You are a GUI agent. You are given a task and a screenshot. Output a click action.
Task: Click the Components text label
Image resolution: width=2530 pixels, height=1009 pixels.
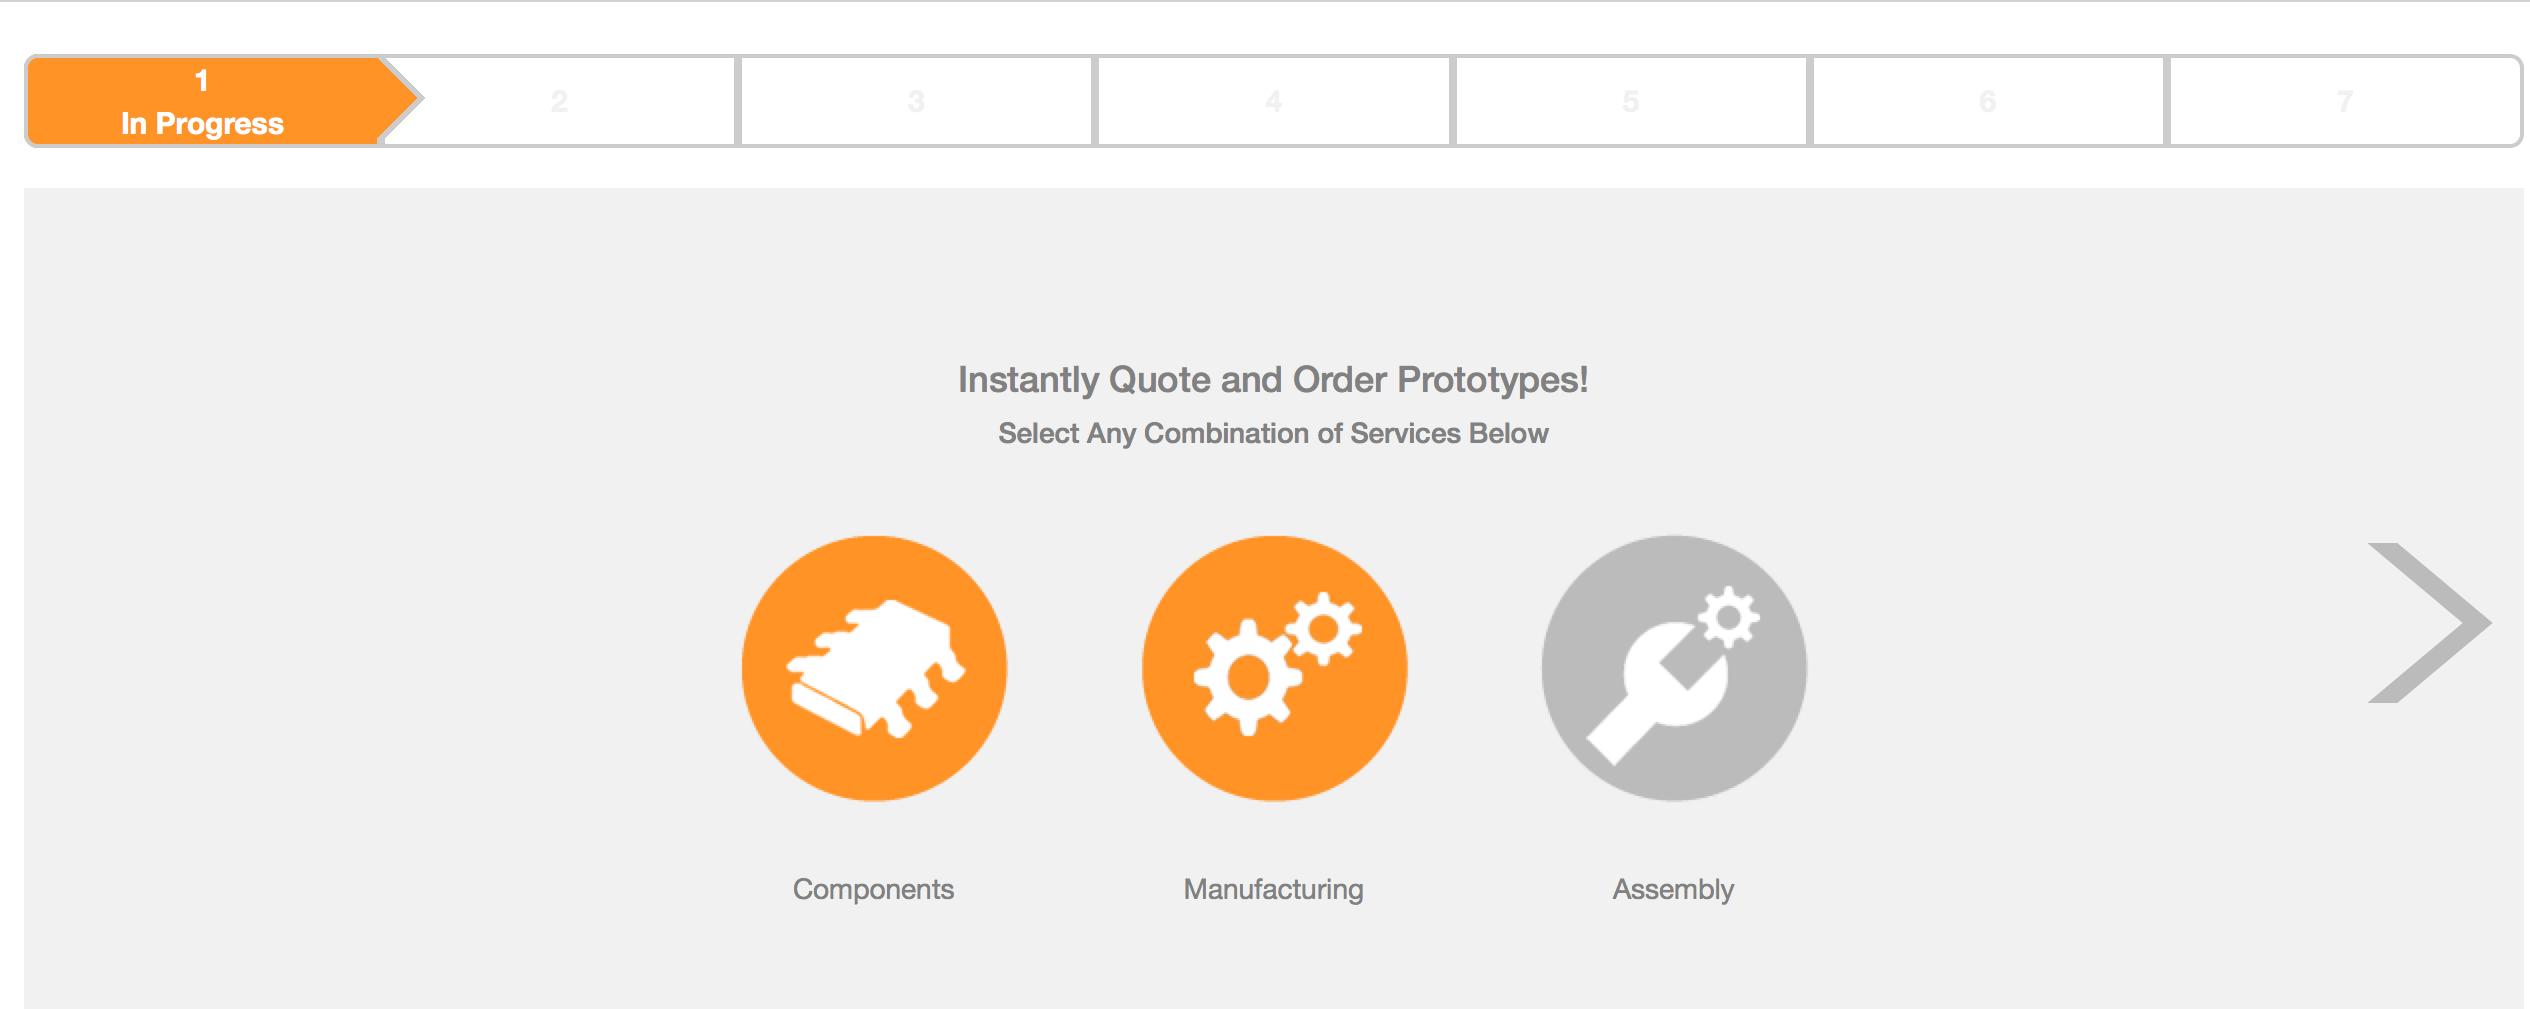[x=873, y=889]
